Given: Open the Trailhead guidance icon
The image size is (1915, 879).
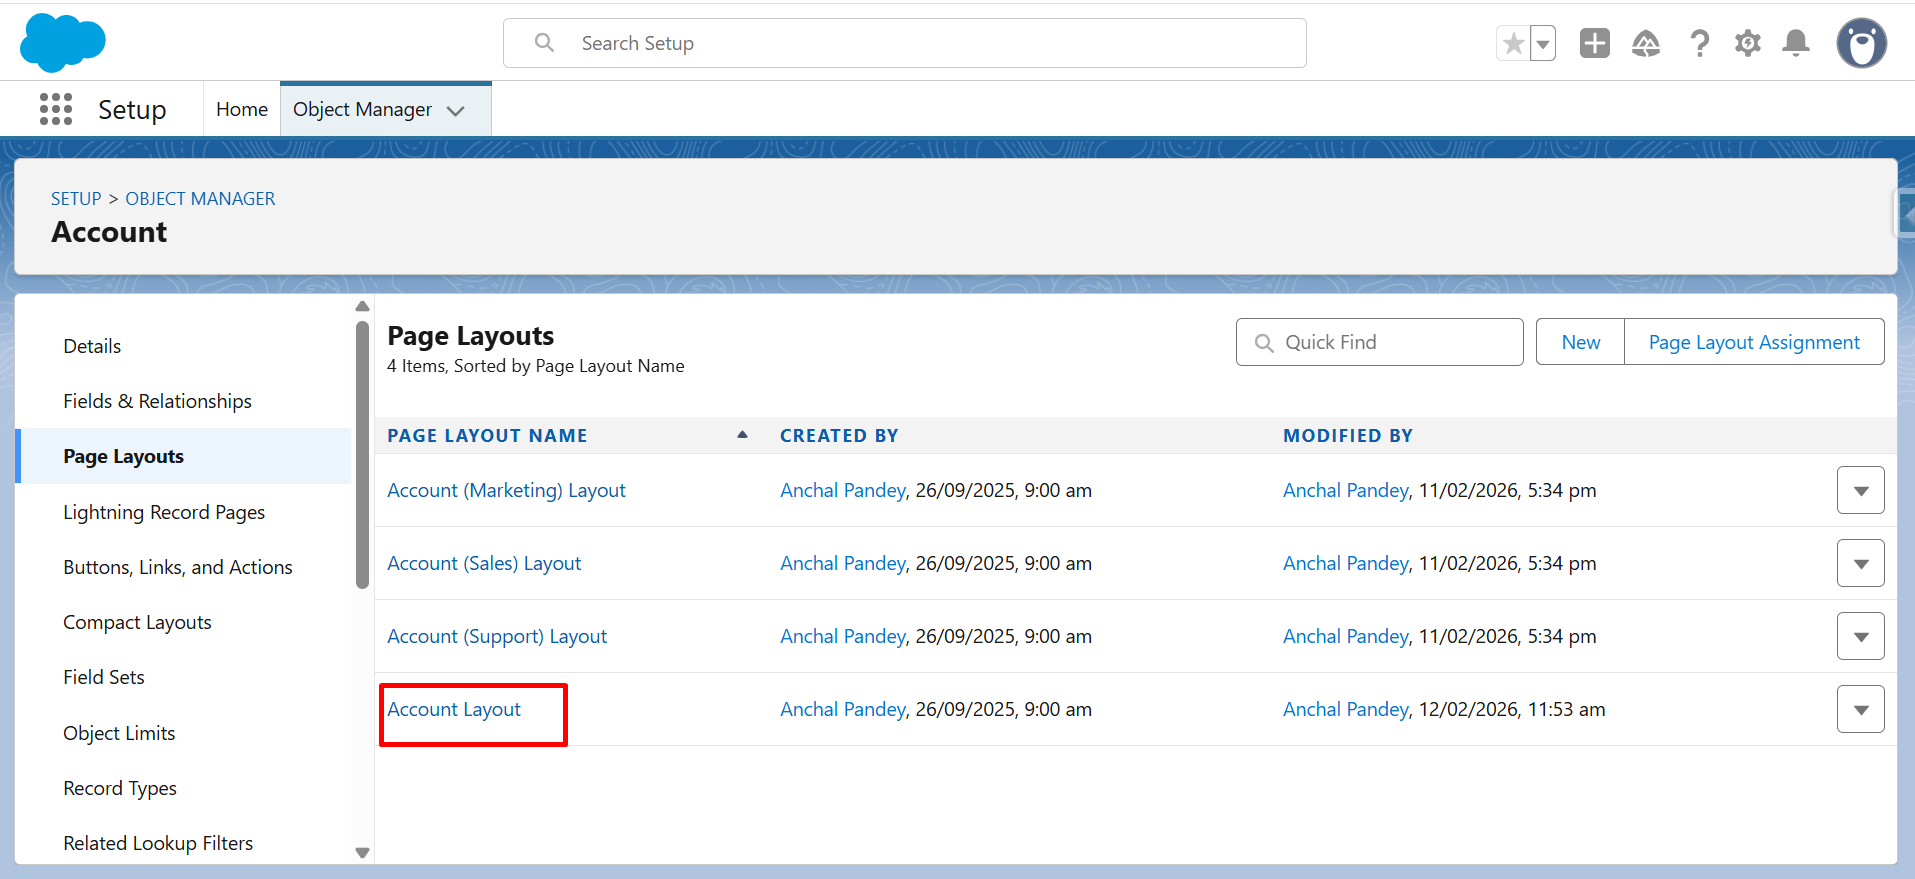Looking at the screenshot, I should point(1645,44).
